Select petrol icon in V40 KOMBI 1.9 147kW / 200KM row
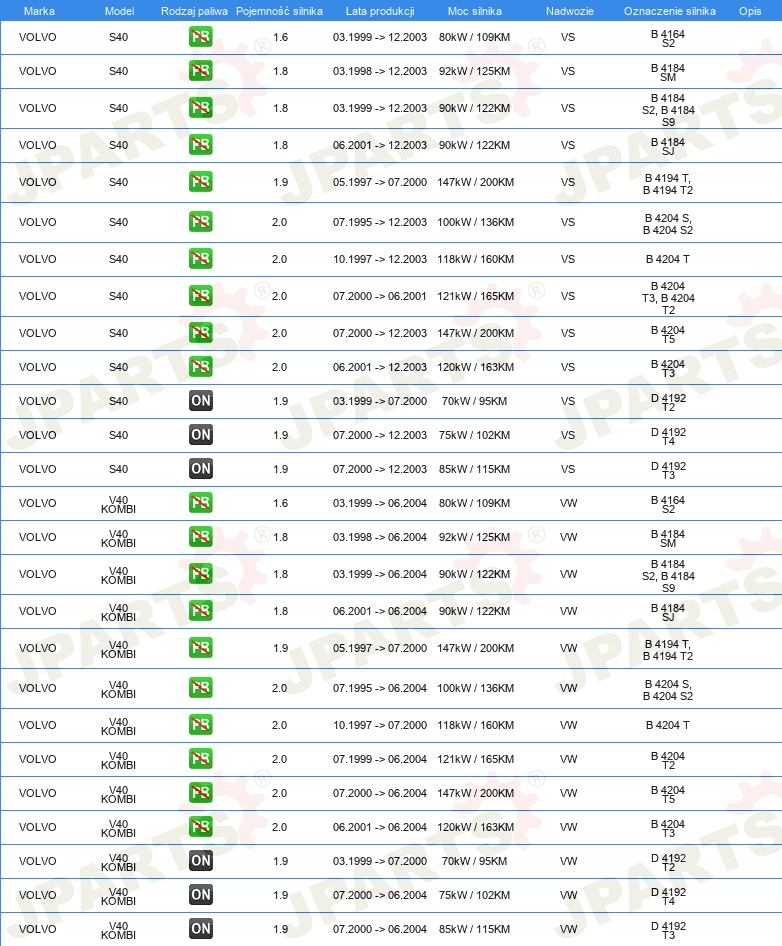The height and width of the screenshot is (946, 782). coord(200,648)
